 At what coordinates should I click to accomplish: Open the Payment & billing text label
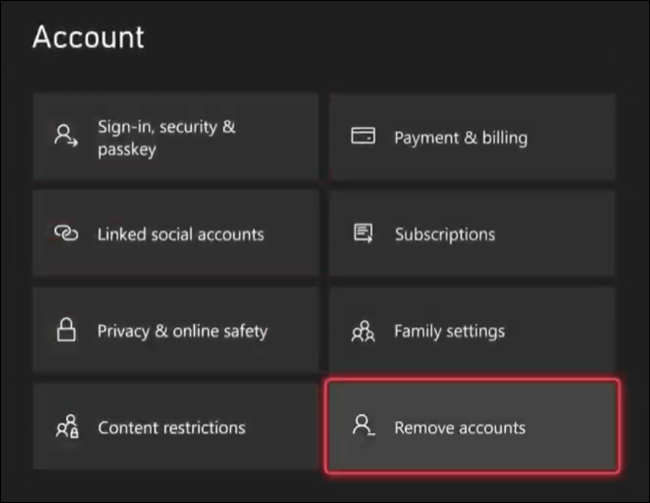(460, 138)
